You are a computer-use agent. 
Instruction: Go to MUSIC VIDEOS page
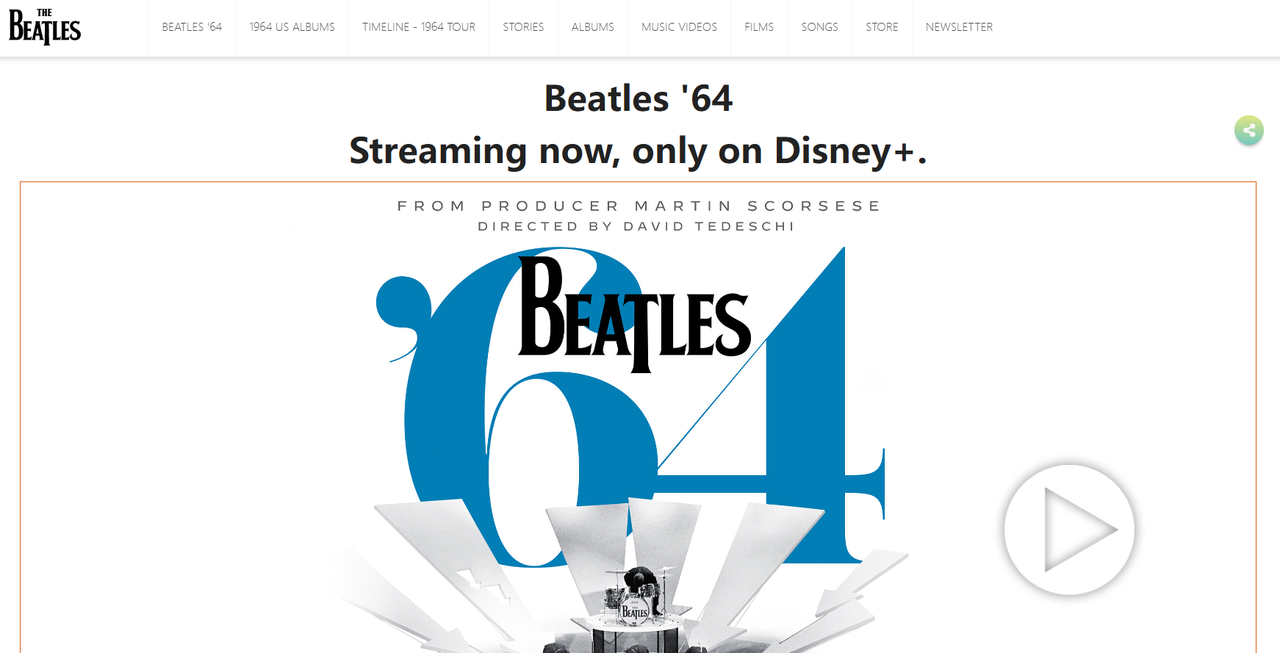click(679, 27)
